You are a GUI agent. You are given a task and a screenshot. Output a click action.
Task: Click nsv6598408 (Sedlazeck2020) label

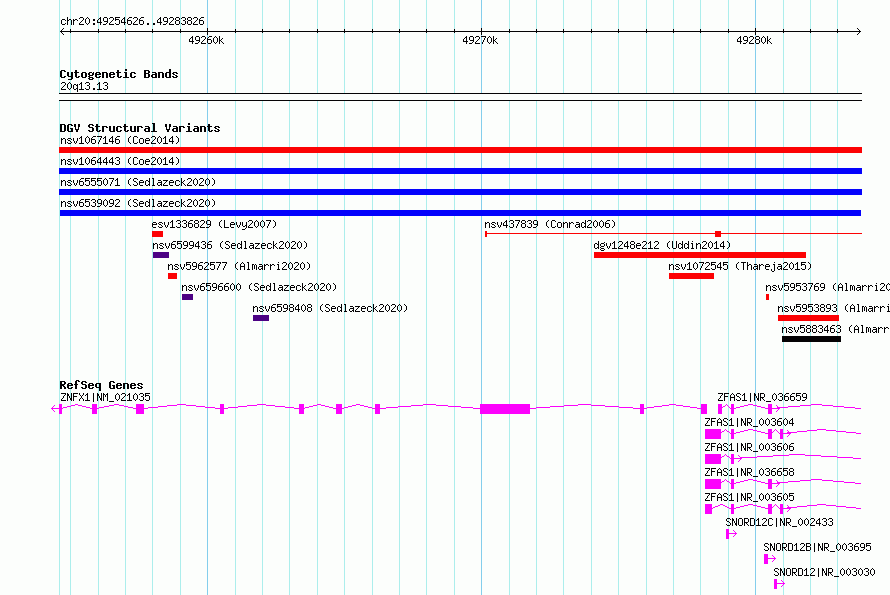(330, 308)
